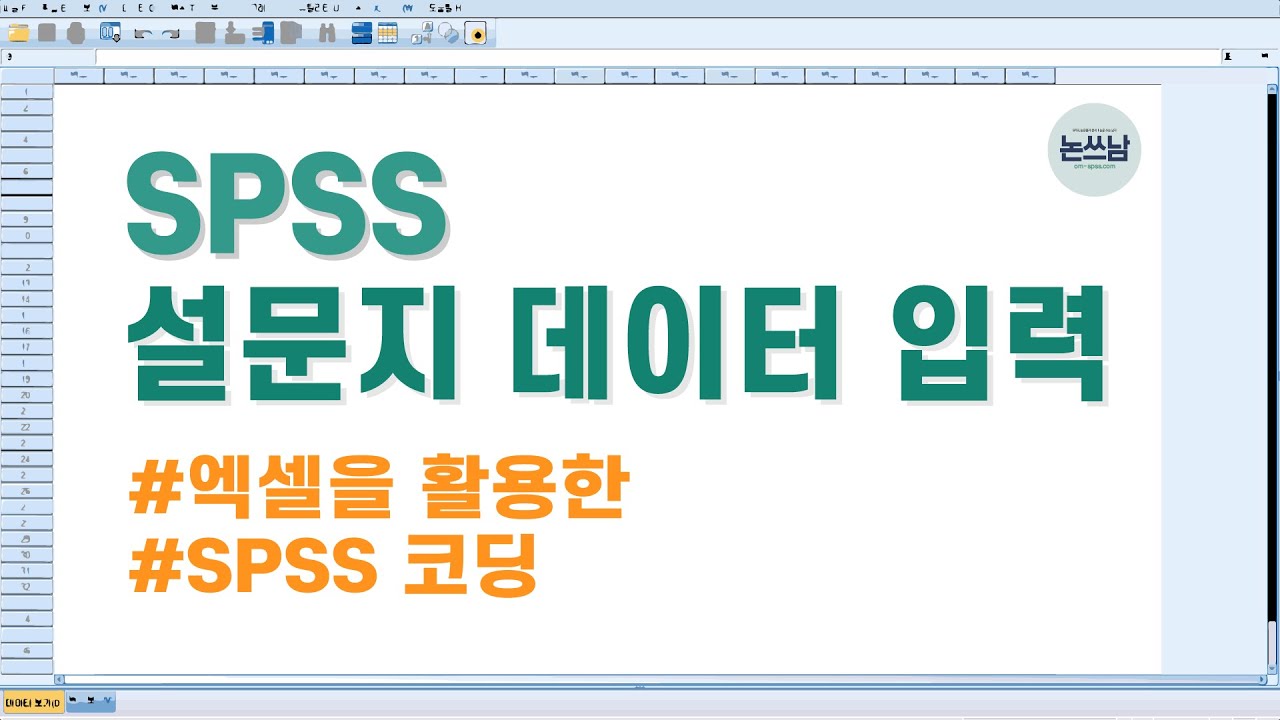Select row header 9
Image resolution: width=1280 pixels, height=720 pixels.
(x=26, y=219)
